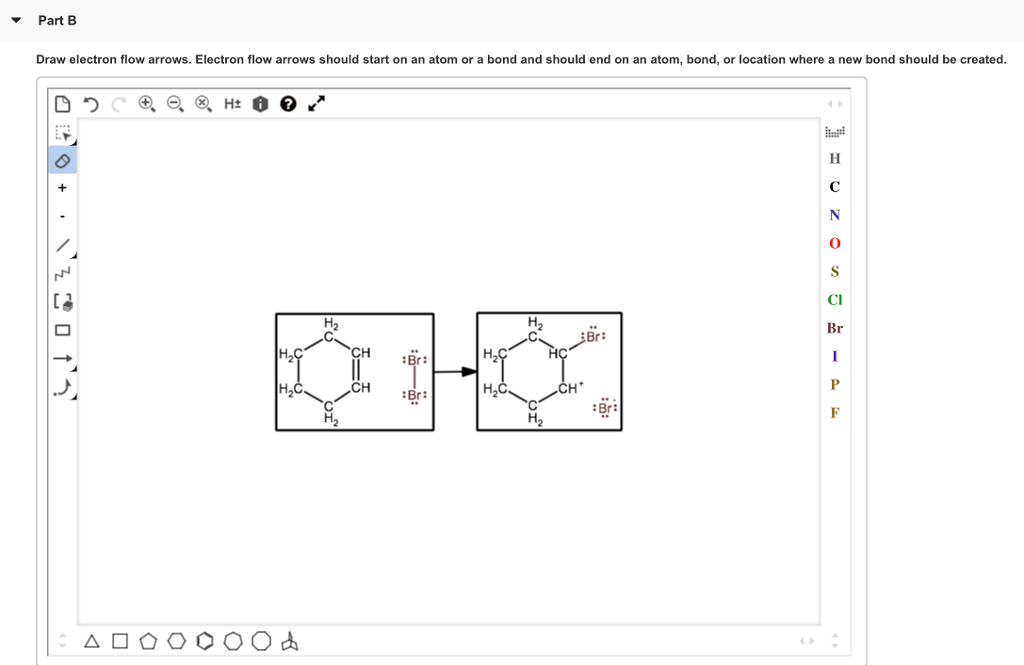
Task: Select the Eraser tool
Action: 62,158
